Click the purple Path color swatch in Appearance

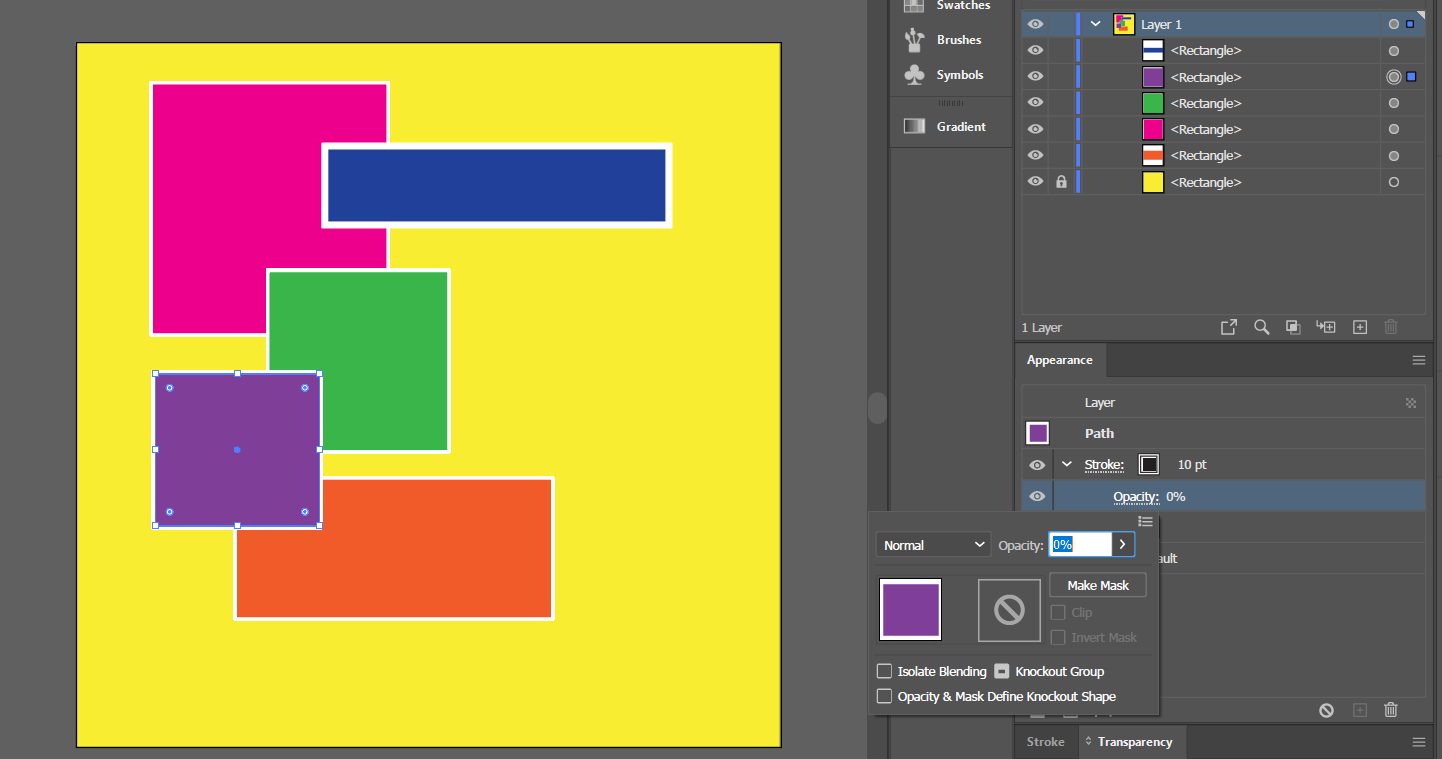click(1037, 433)
